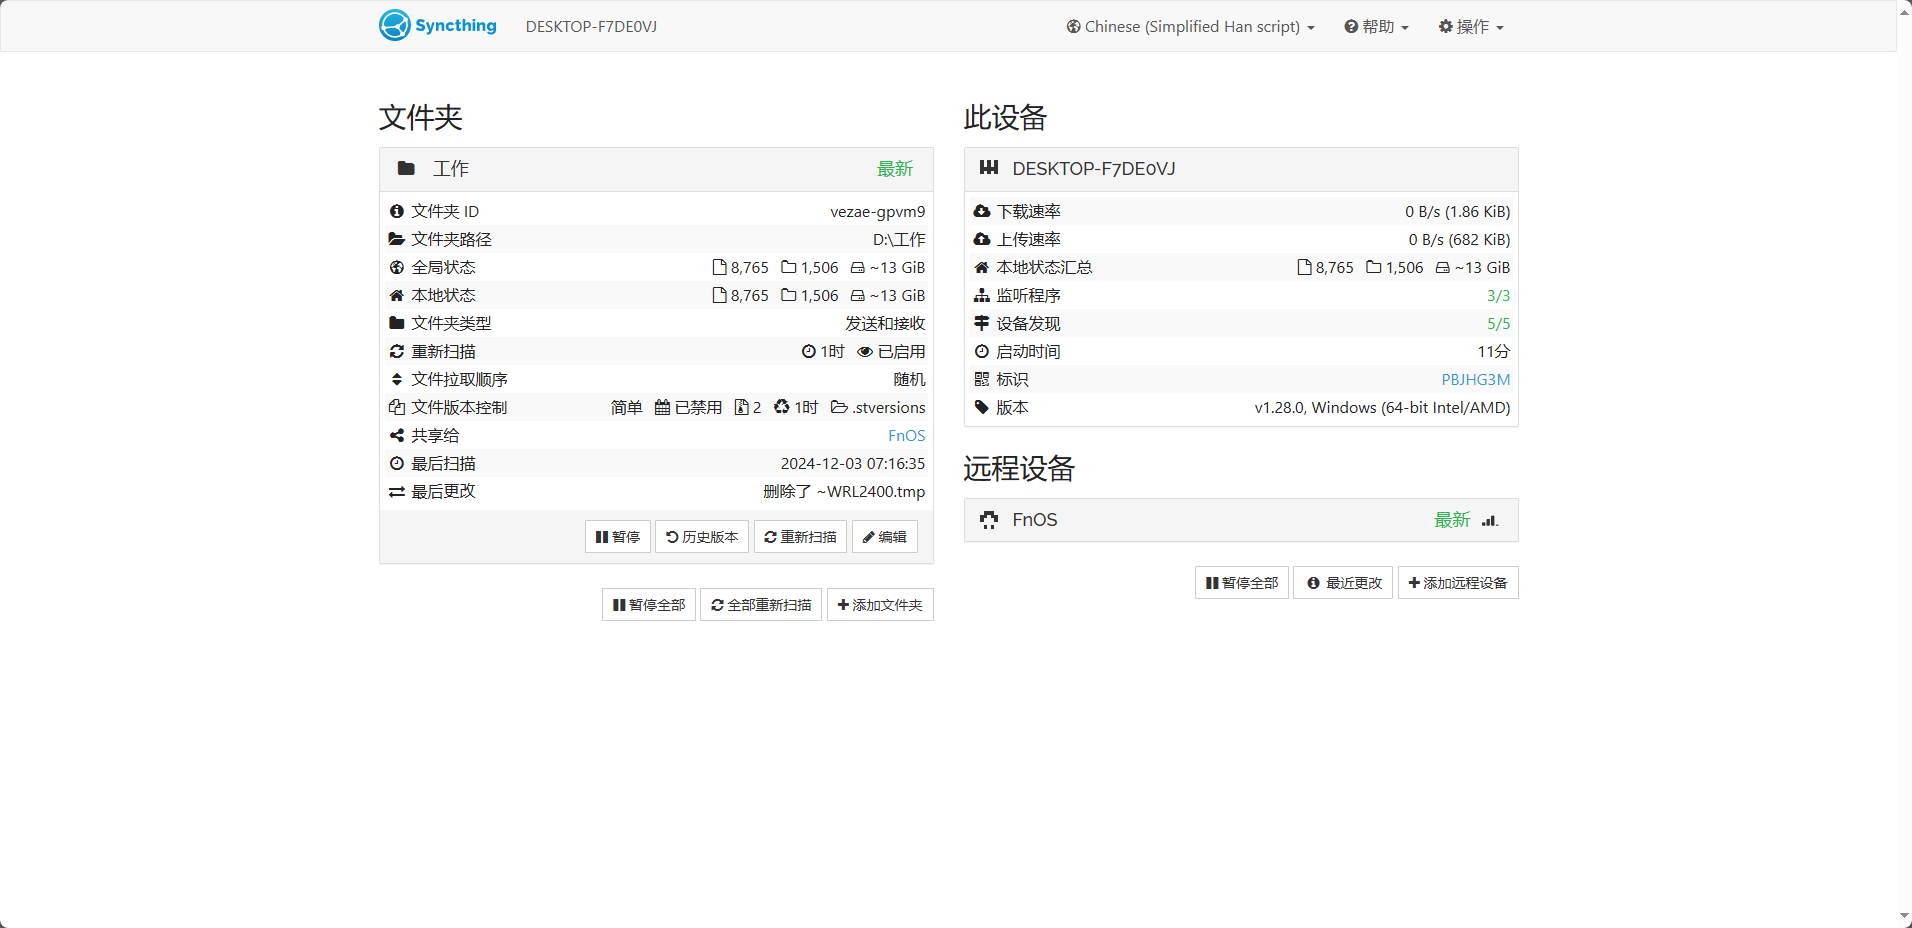This screenshot has width=1912, height=928.
Task: Edit the folder with 编辑 button
Action: coord(885,537)
